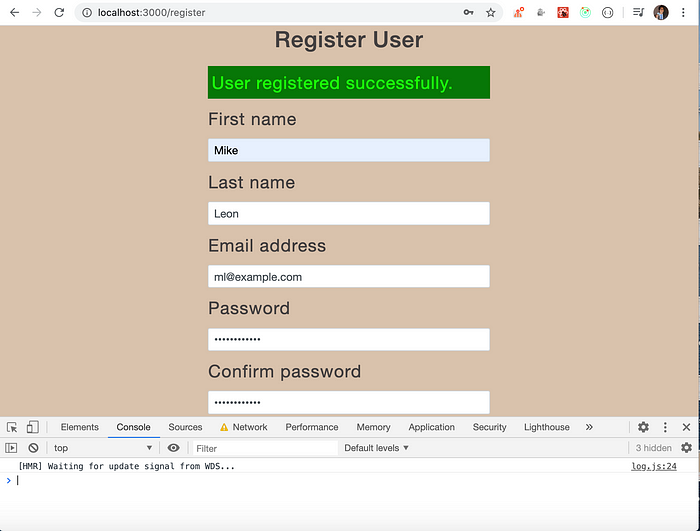Screen dimensions: 700x531
Task: Open the Network tab
Action: (x=244, y=427)
